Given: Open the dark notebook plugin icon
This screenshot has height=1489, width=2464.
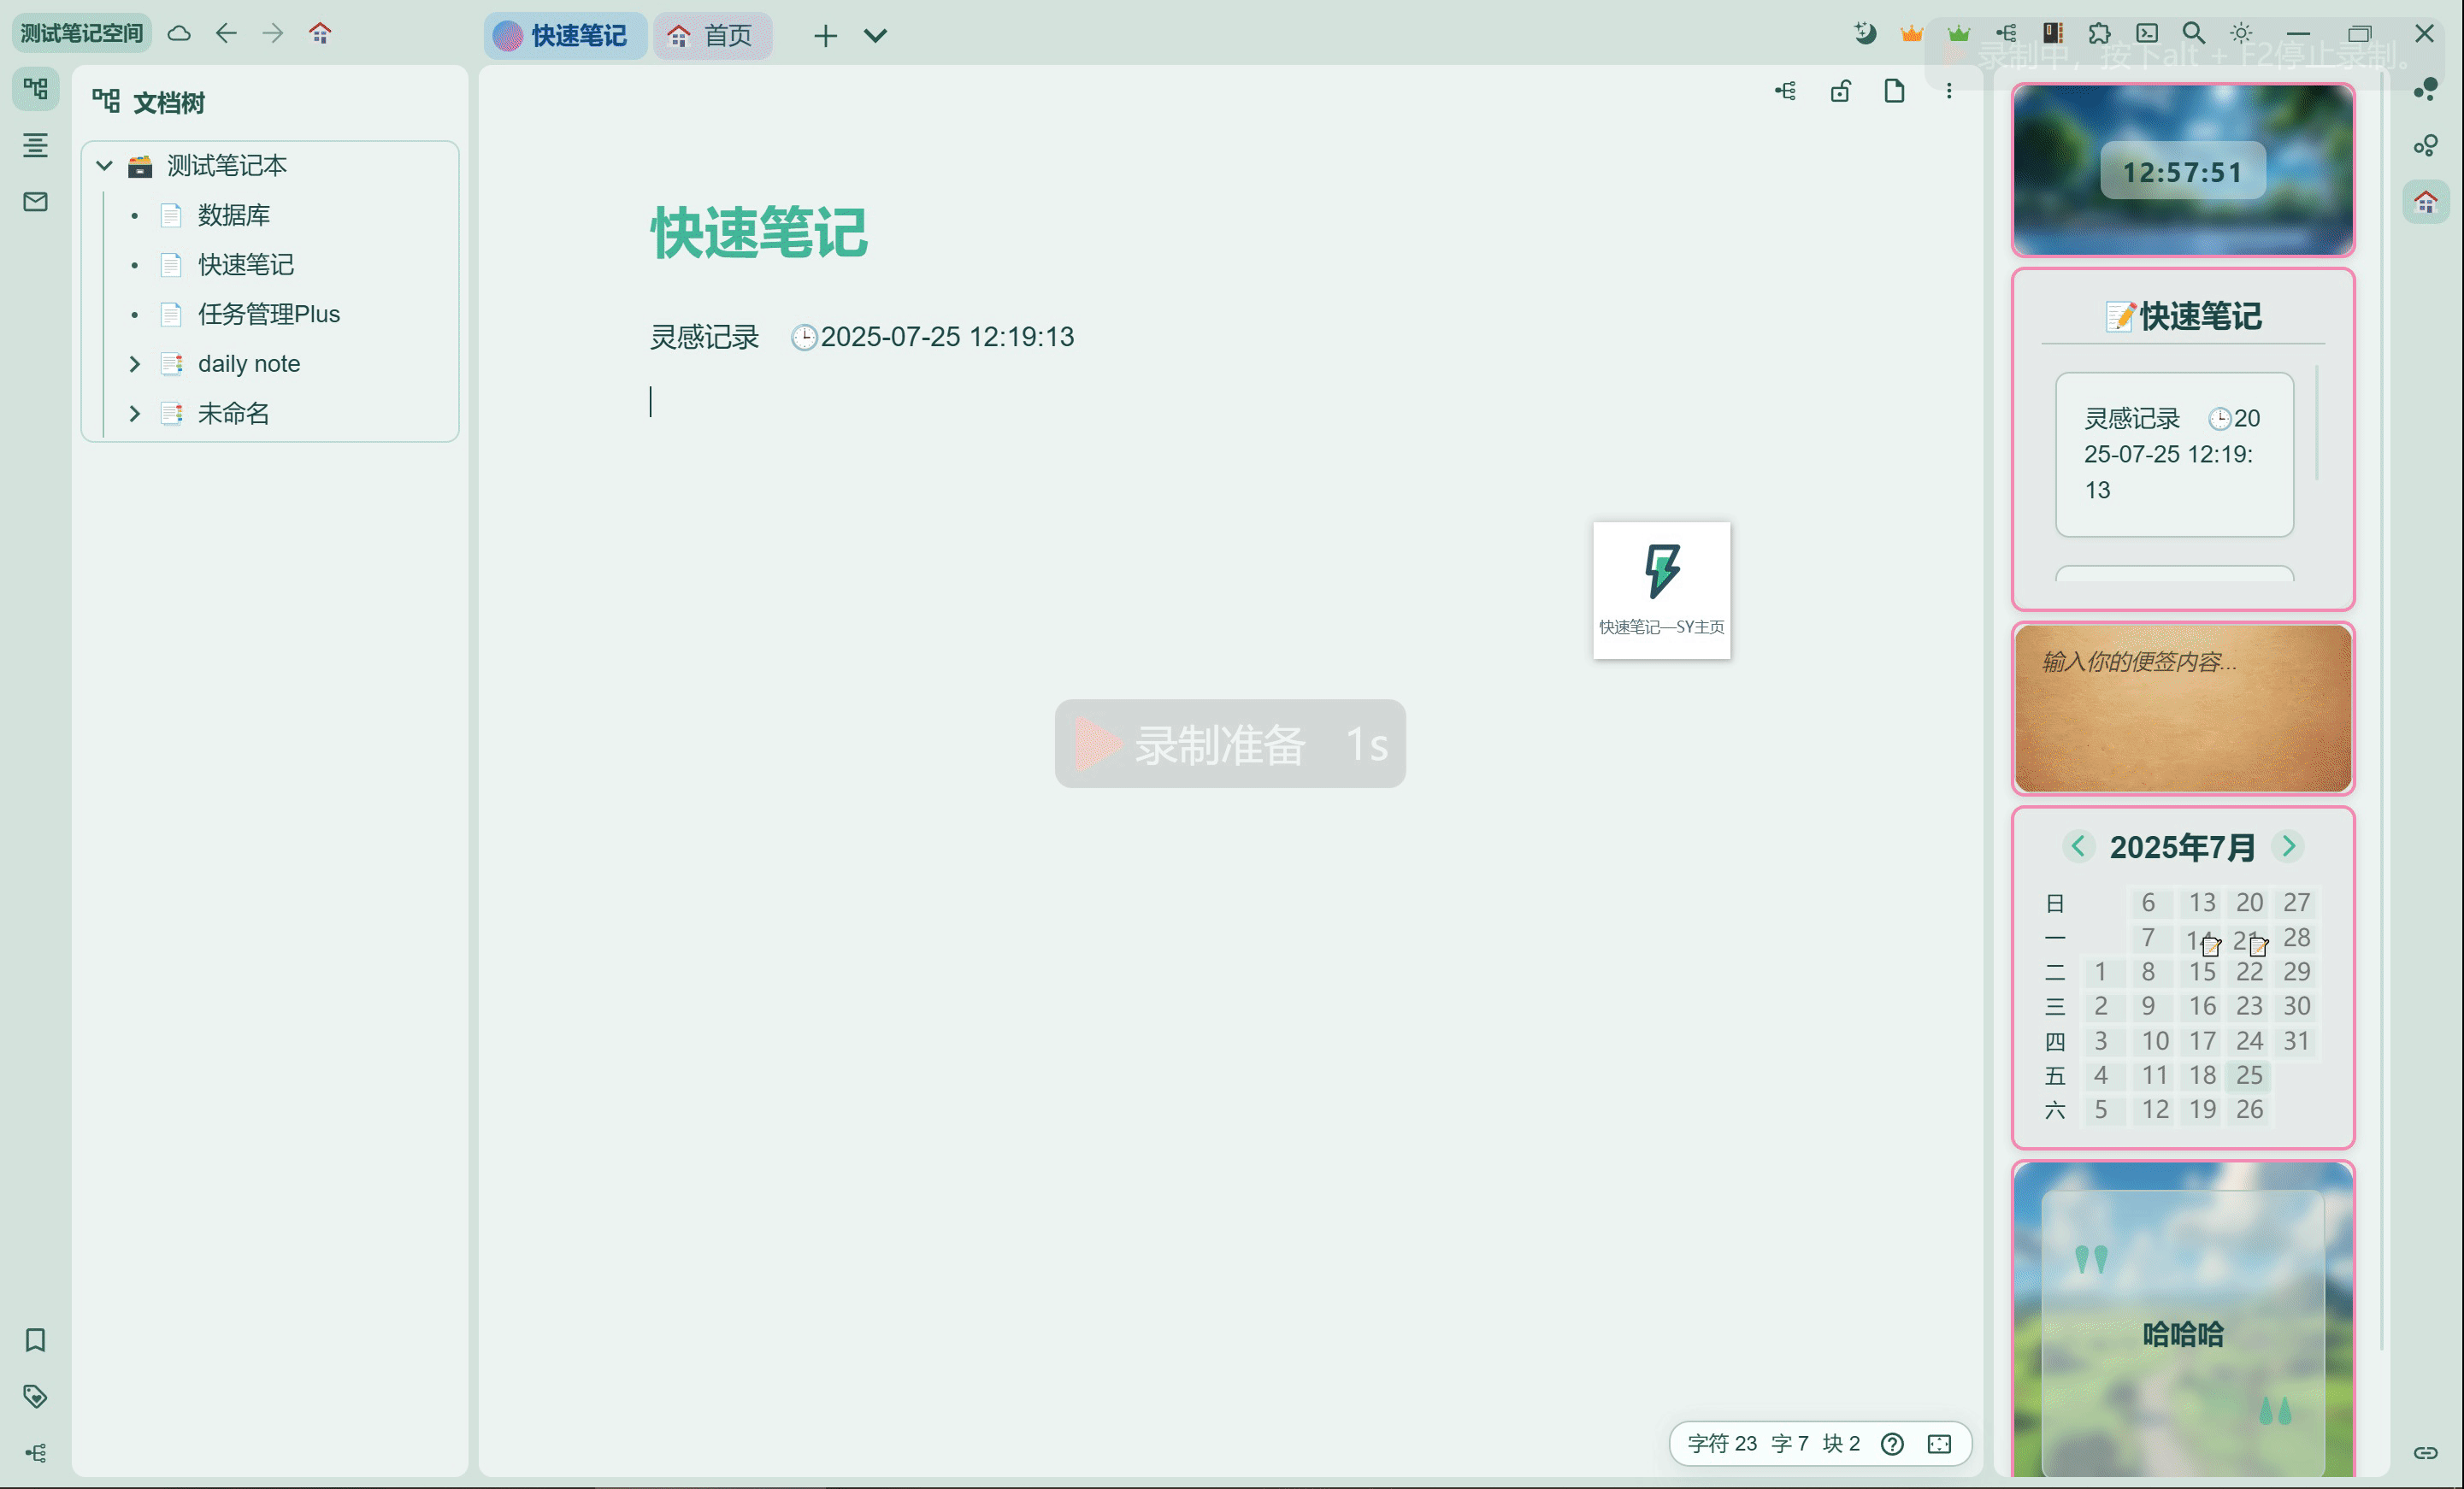Looking at the screenshot, I should point(2052,33).
